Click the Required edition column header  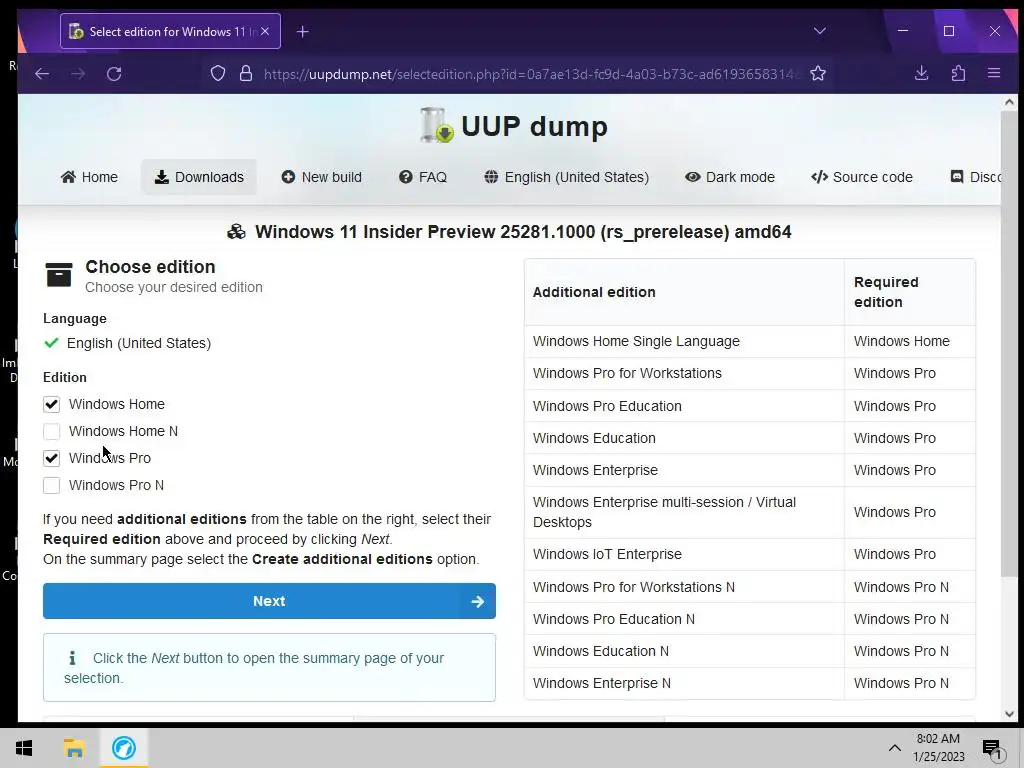[x=910, y=292]
